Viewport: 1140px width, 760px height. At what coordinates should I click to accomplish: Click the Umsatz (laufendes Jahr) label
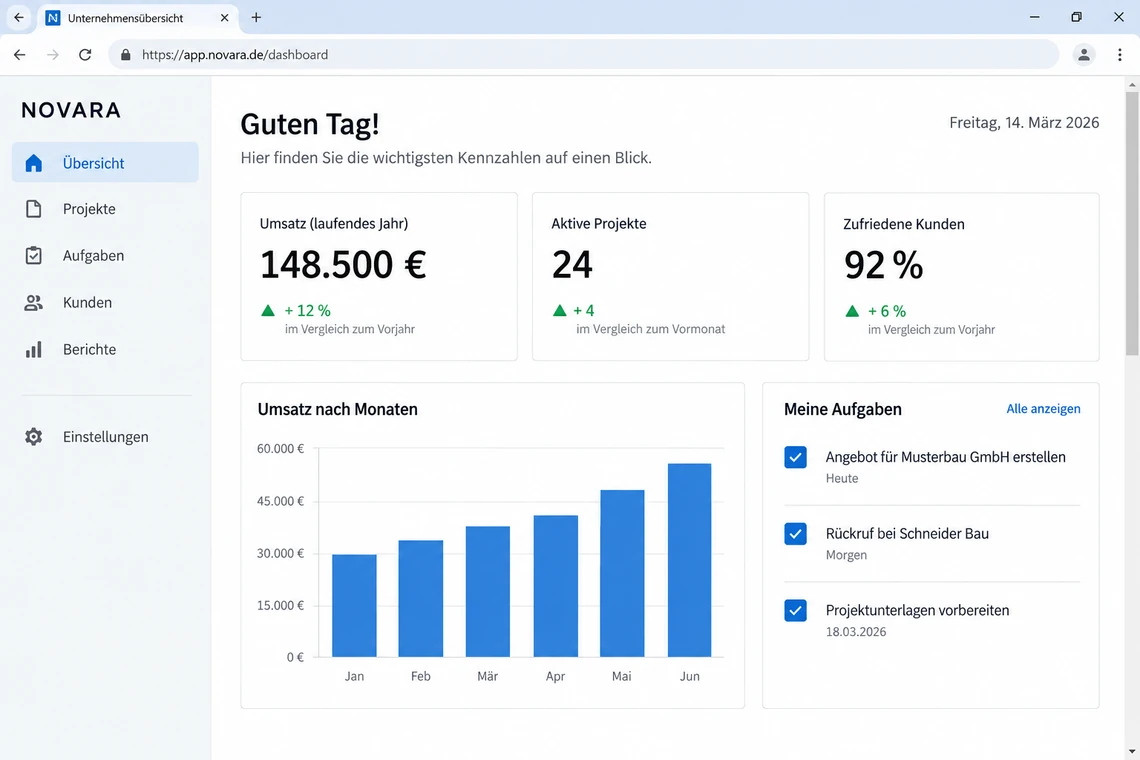pos(334,224)
